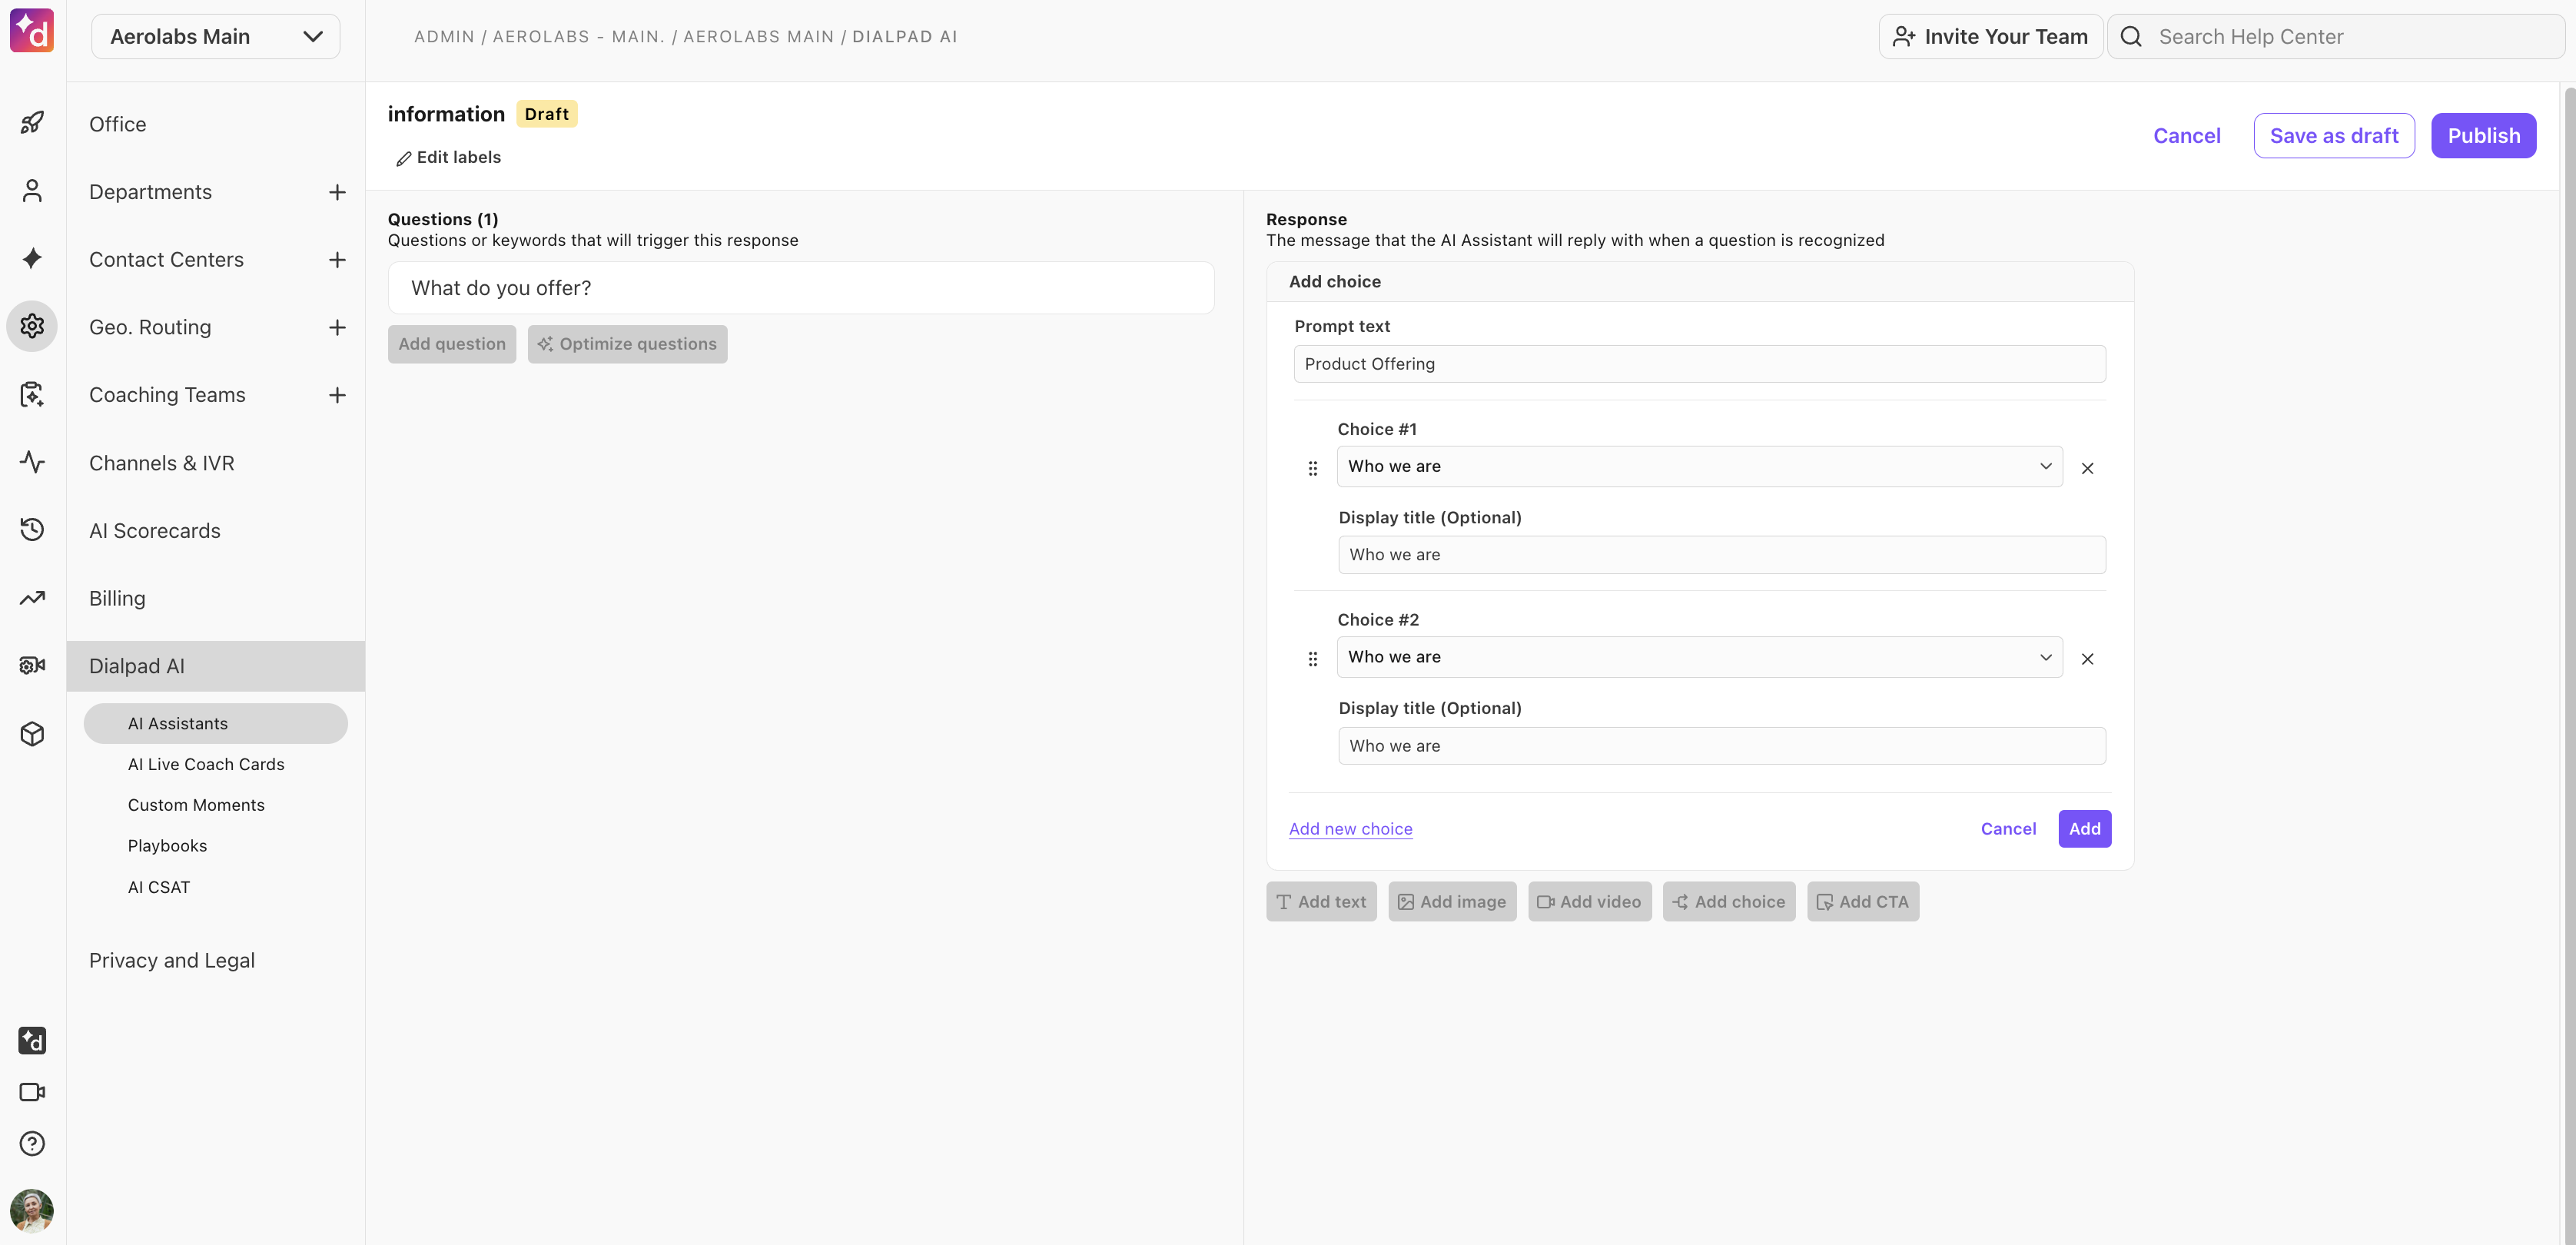Confirm choice with the purple Add button
The image size is (2576, 1245).
coord(2085,829)
